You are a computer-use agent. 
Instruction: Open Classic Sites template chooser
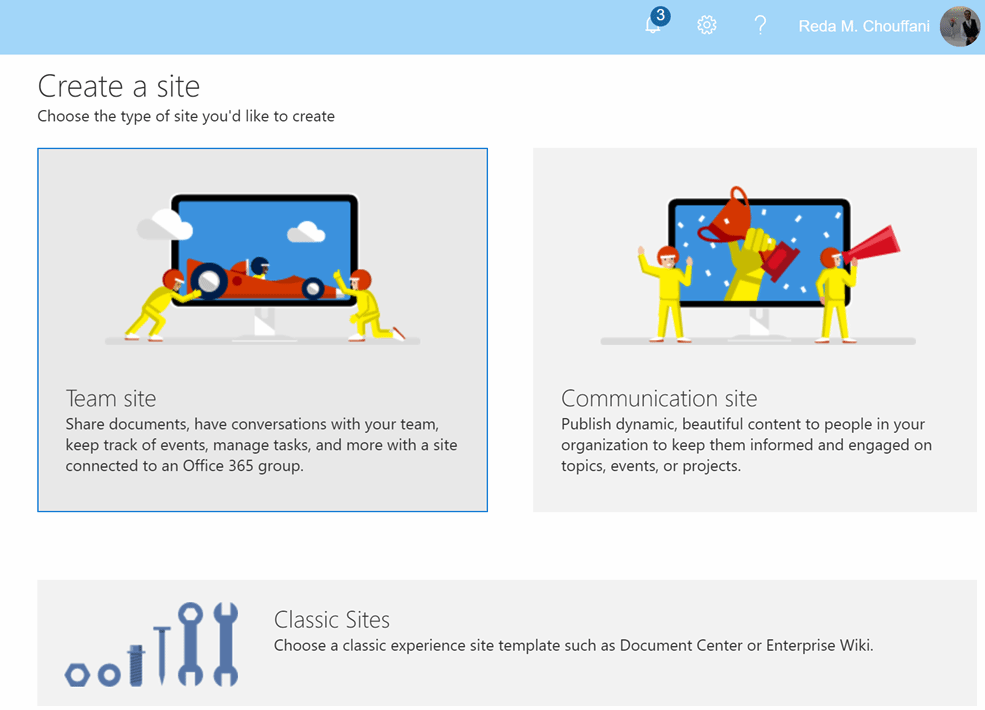[506, 643]
